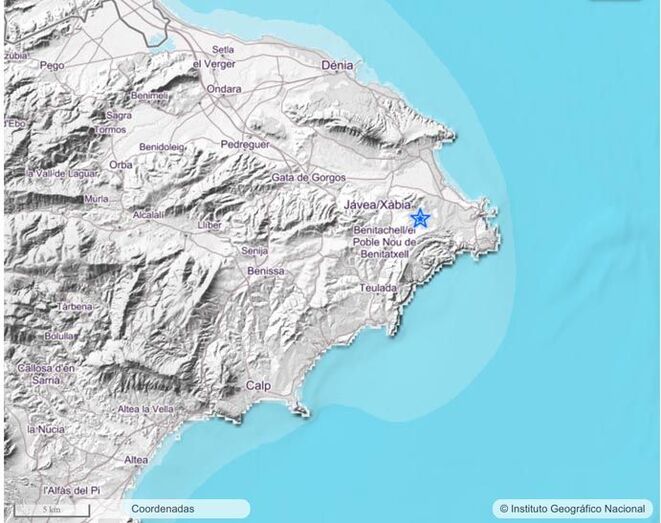Click the Sagra label

(119, 115)
